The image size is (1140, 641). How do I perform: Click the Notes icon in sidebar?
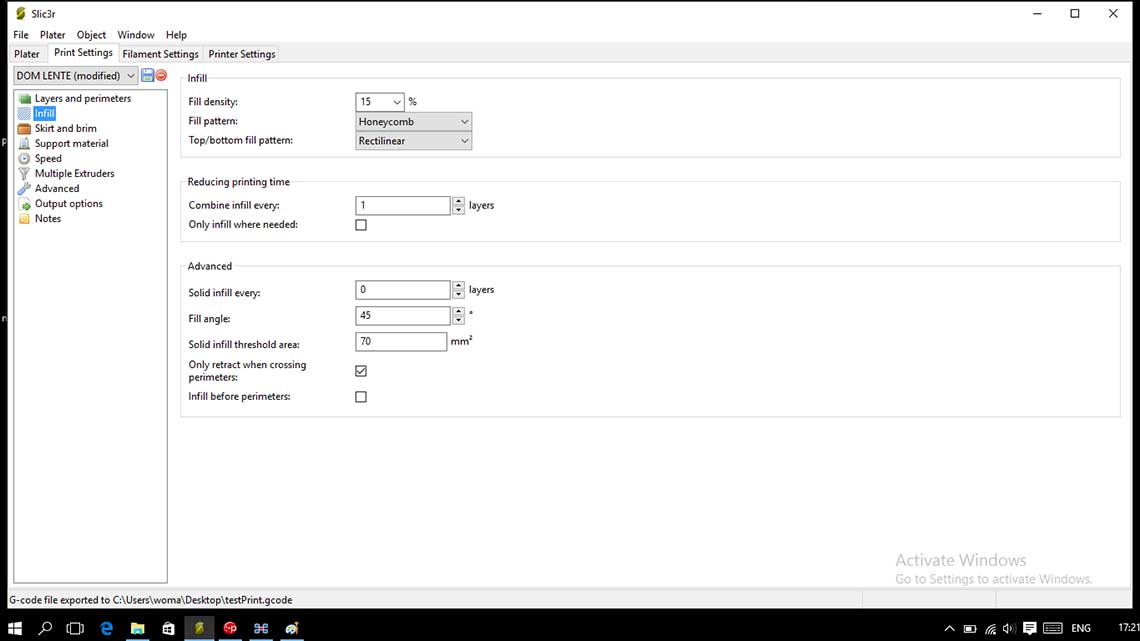pos(25,219)
